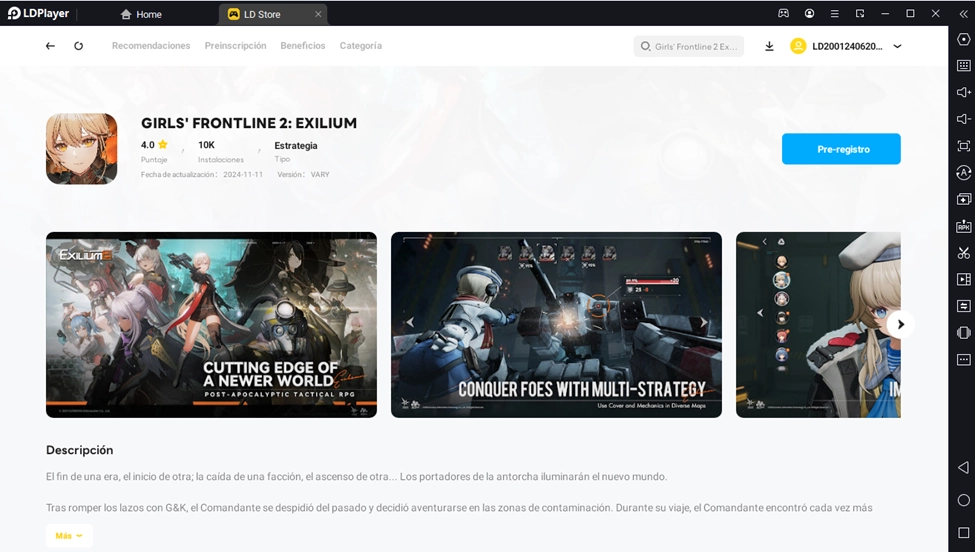Expand description with Más button

[69, 536]
